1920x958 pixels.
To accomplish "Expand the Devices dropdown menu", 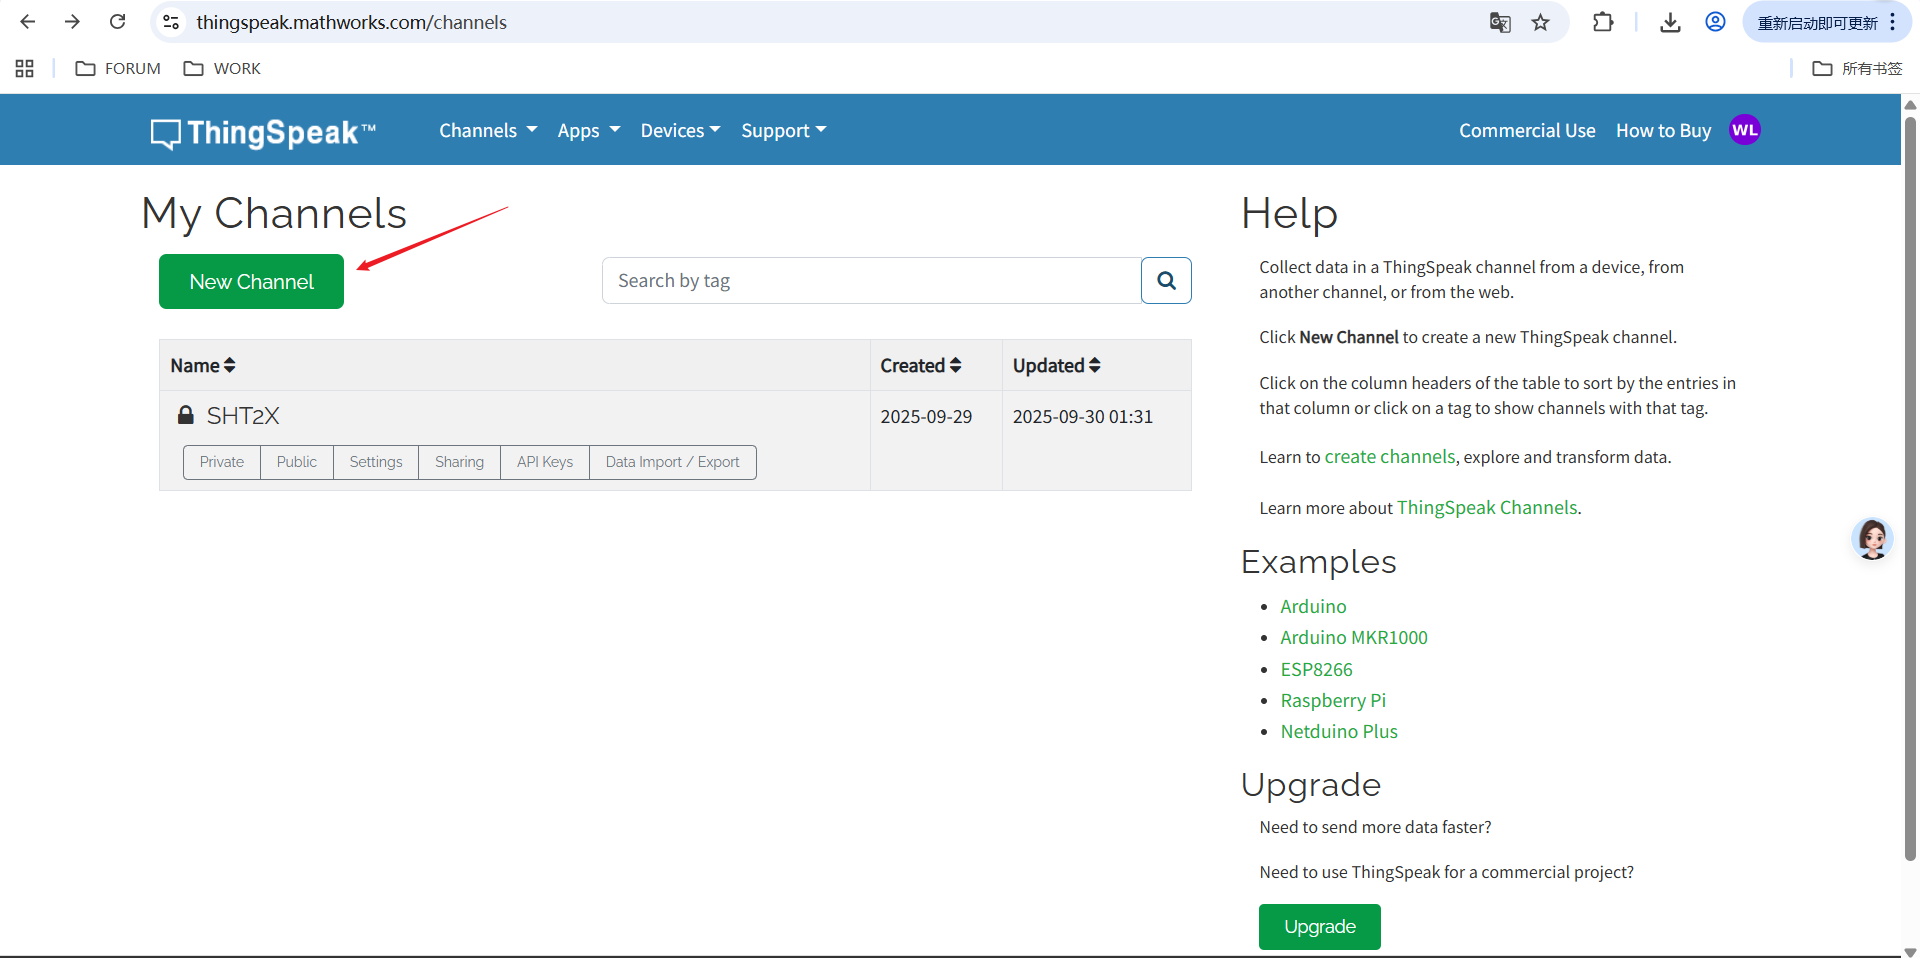I will pyautogui.click(x=680, y=131).
